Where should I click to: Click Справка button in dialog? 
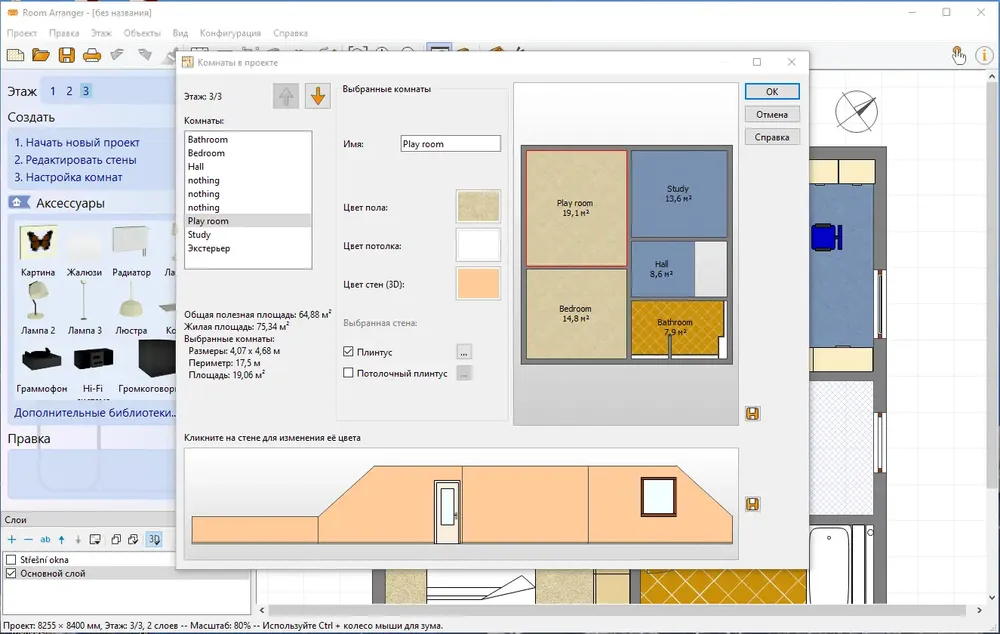pyautogui.click(x=772, y=137)
